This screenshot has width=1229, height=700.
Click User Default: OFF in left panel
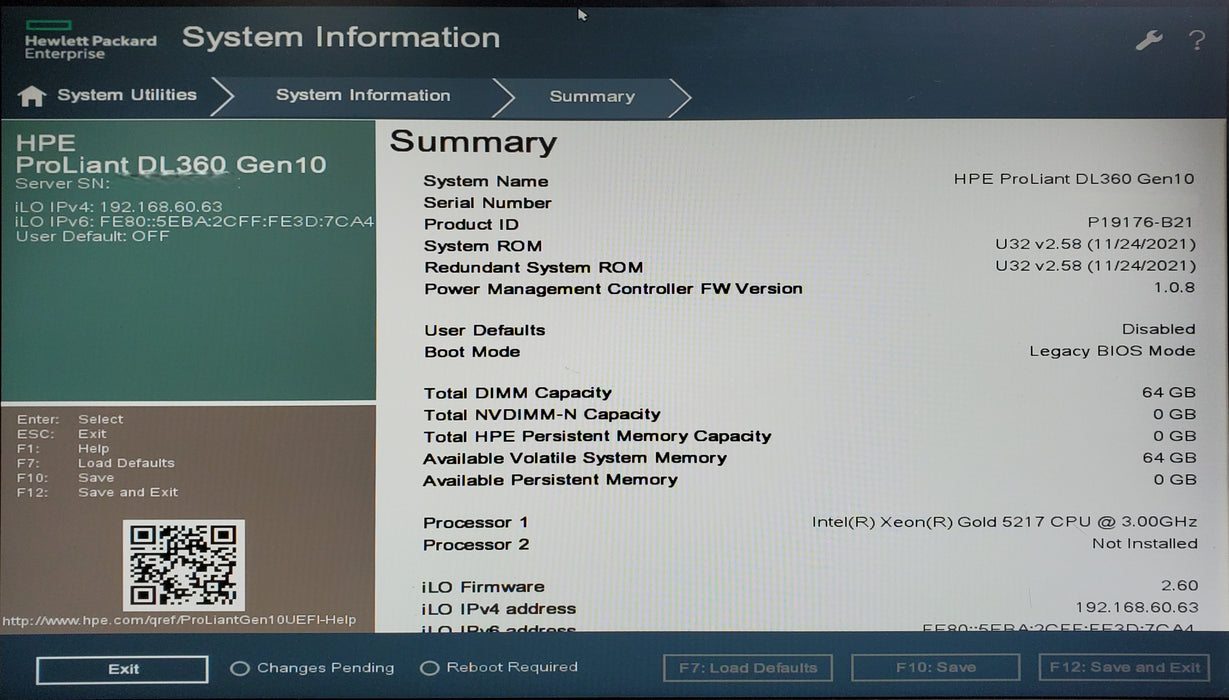[x=92, y=236]
